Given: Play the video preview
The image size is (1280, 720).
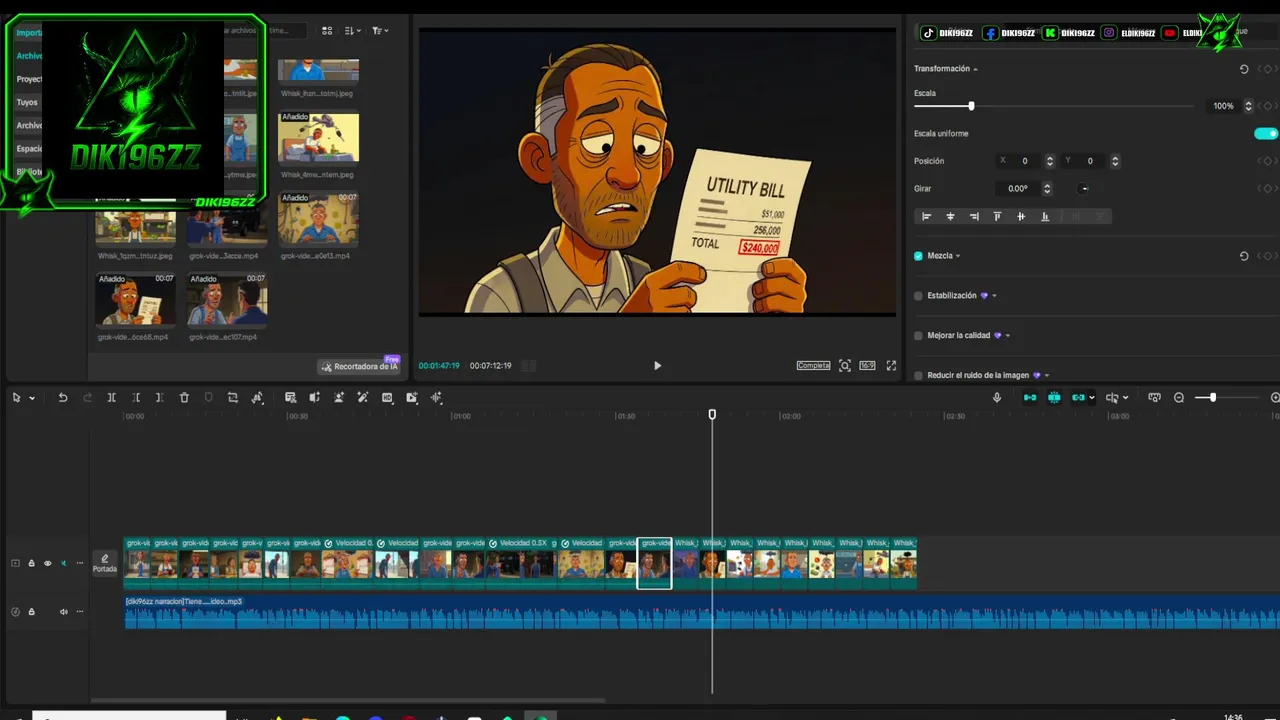Looking at the screenshot, I should click(x=657, y=366).
